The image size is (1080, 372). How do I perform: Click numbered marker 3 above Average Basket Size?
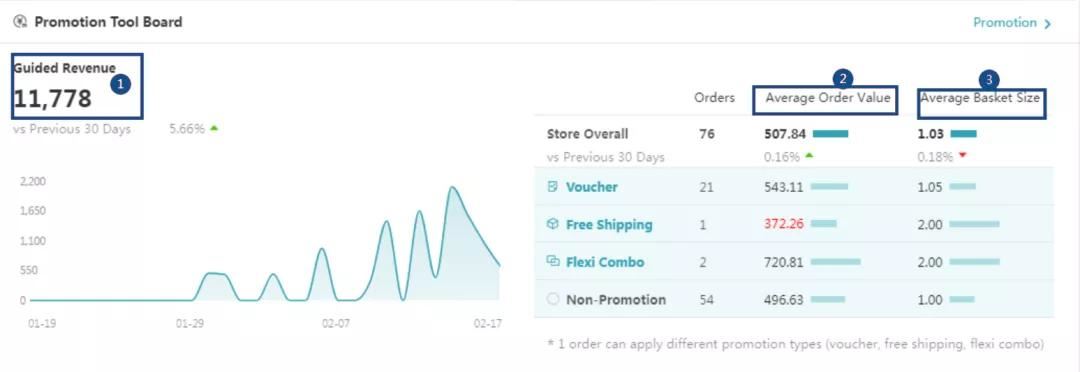pyautogui.click(x=989, y=80)
